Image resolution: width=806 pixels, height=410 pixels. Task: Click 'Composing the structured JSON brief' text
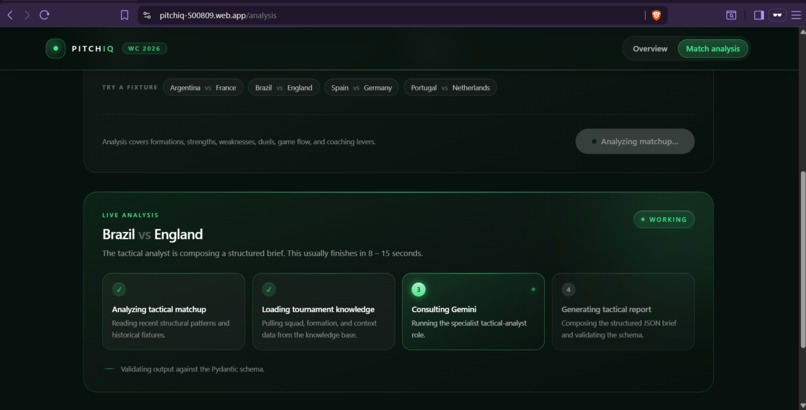pyautogui.click(x=619, y=329)
